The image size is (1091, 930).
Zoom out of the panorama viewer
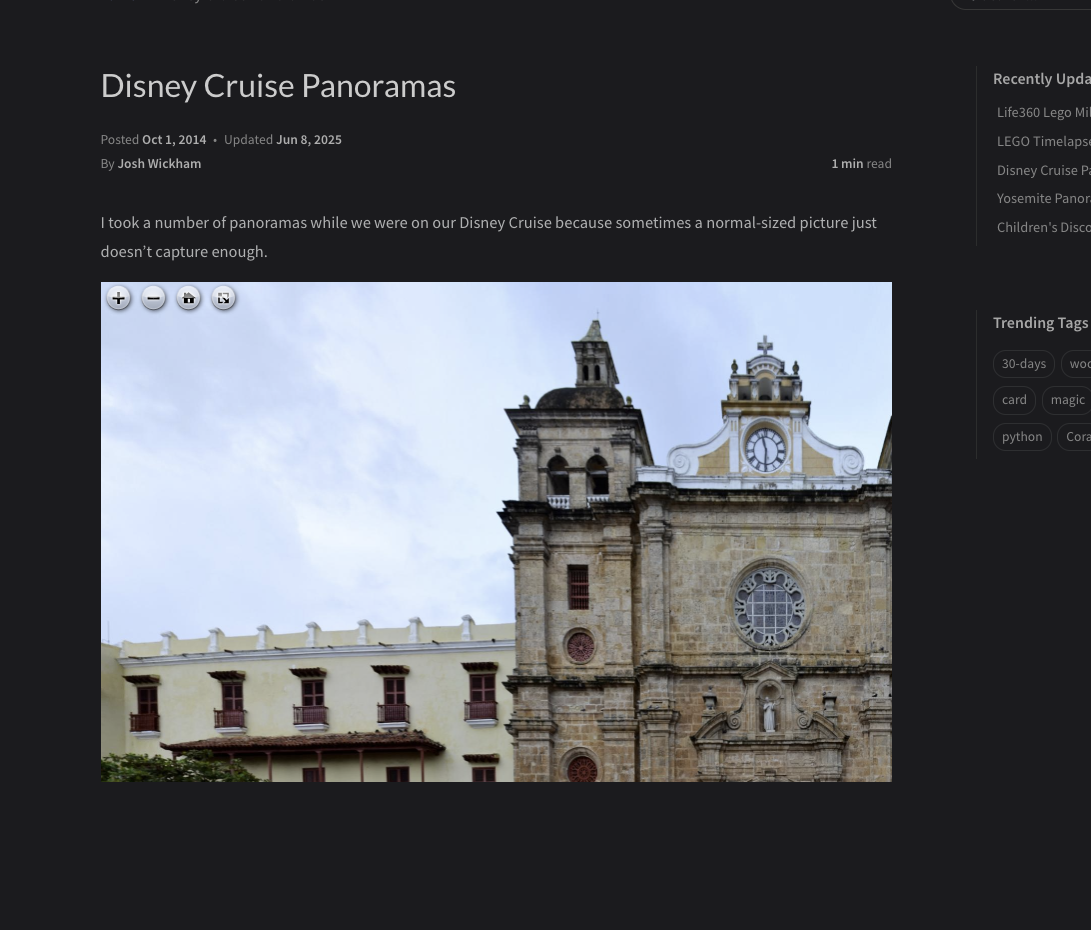click(x=154, y=298)
